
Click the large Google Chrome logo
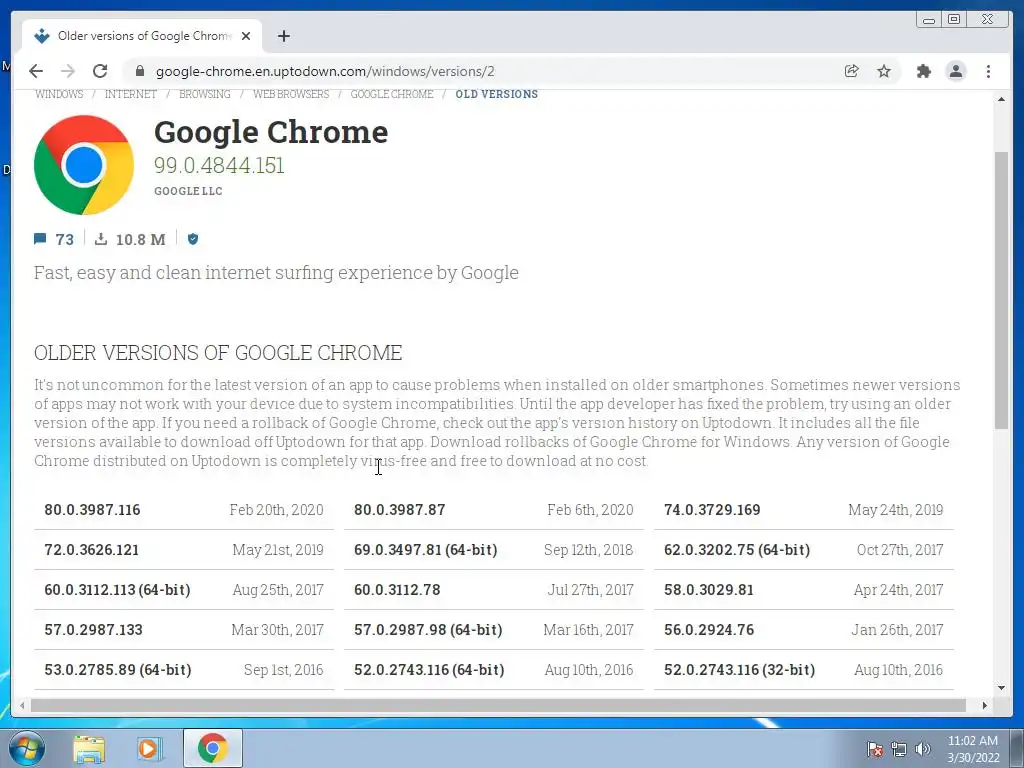[84, 165]
